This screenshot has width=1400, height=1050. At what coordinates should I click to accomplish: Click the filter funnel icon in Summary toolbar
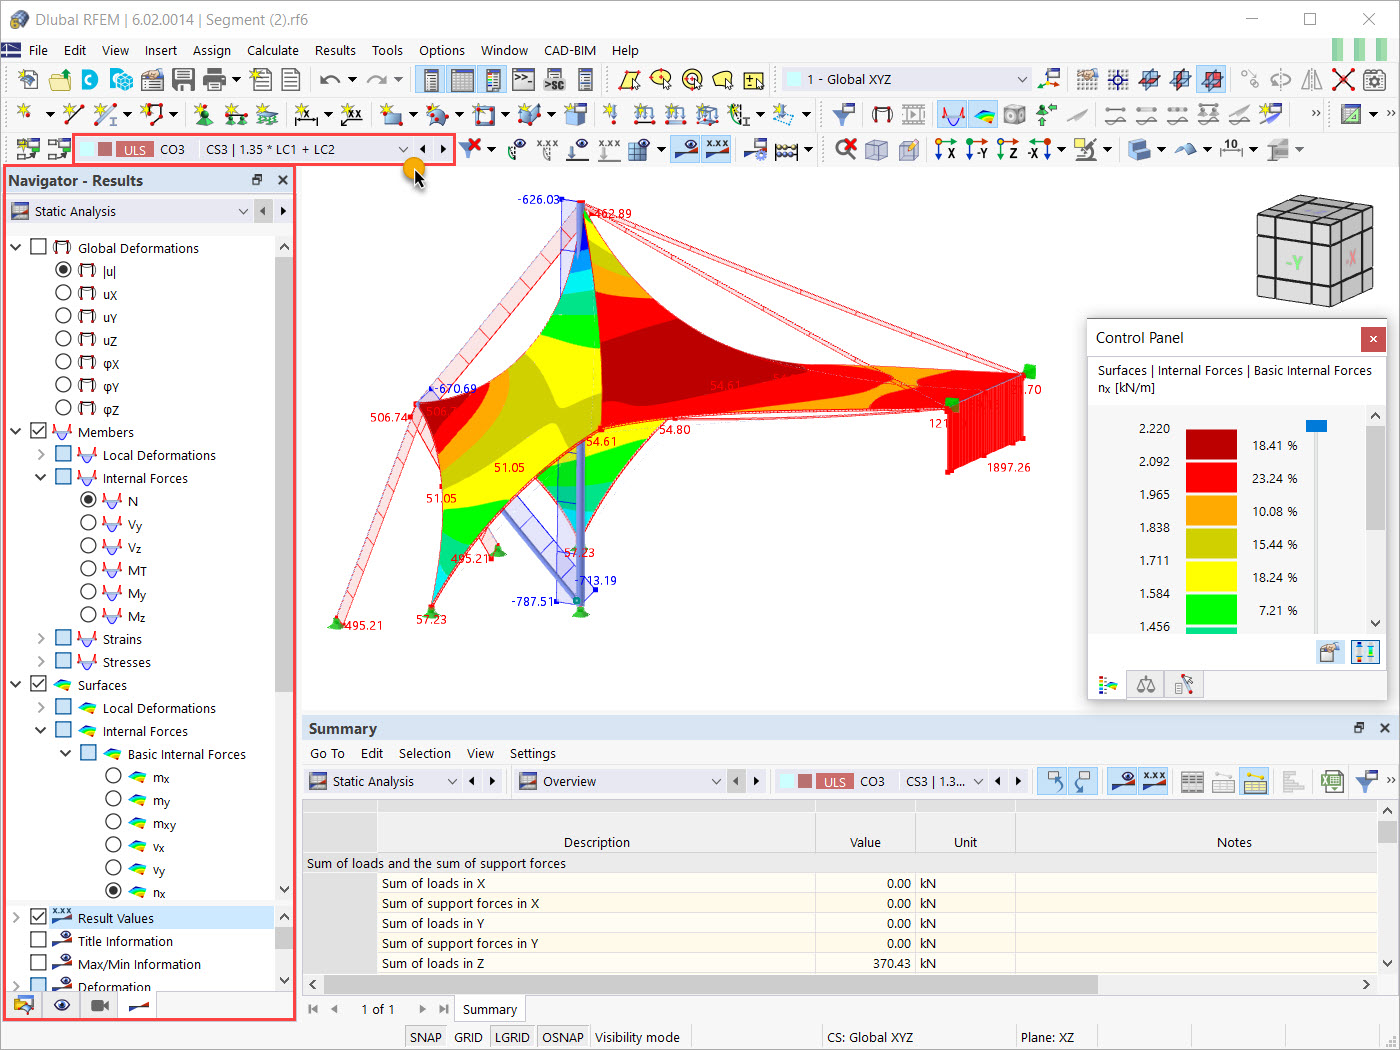click(x=1365, y=782)
